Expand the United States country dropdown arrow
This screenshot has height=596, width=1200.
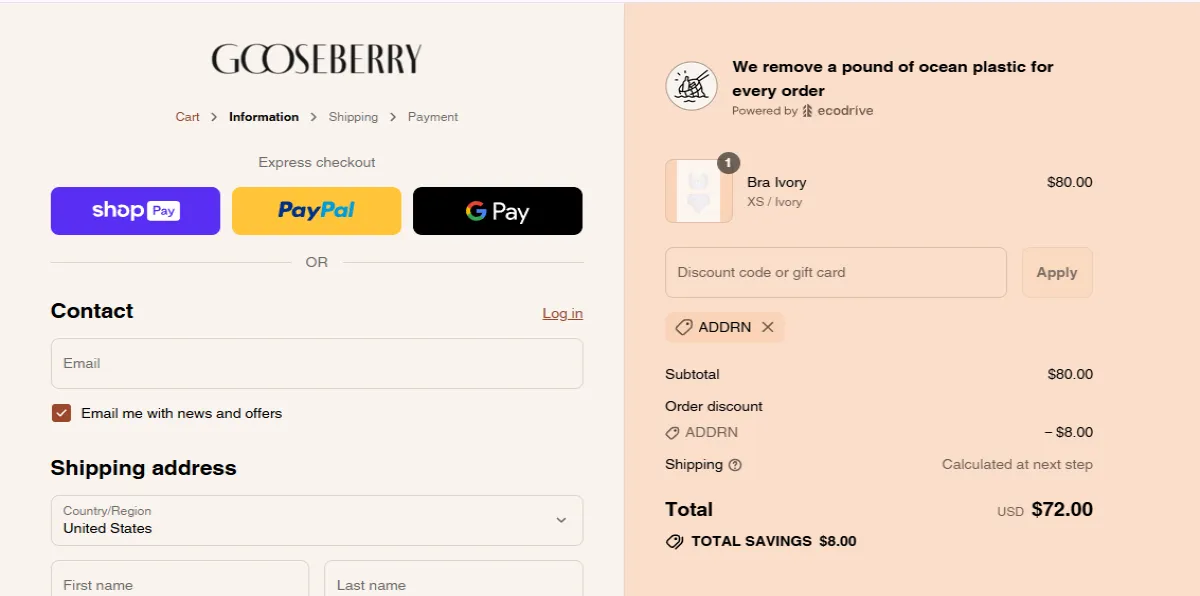[561, 520]
